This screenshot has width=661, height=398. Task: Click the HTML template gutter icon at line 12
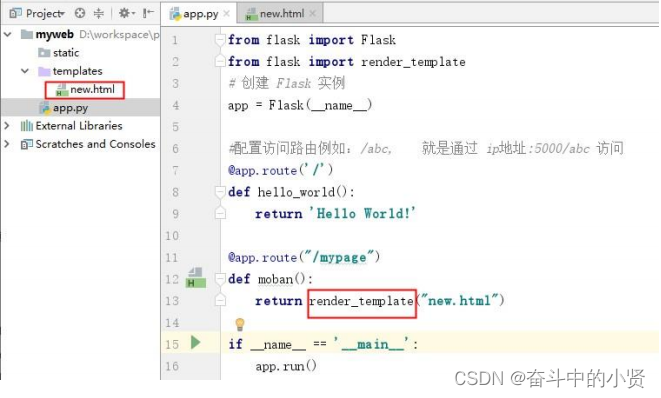196,277
